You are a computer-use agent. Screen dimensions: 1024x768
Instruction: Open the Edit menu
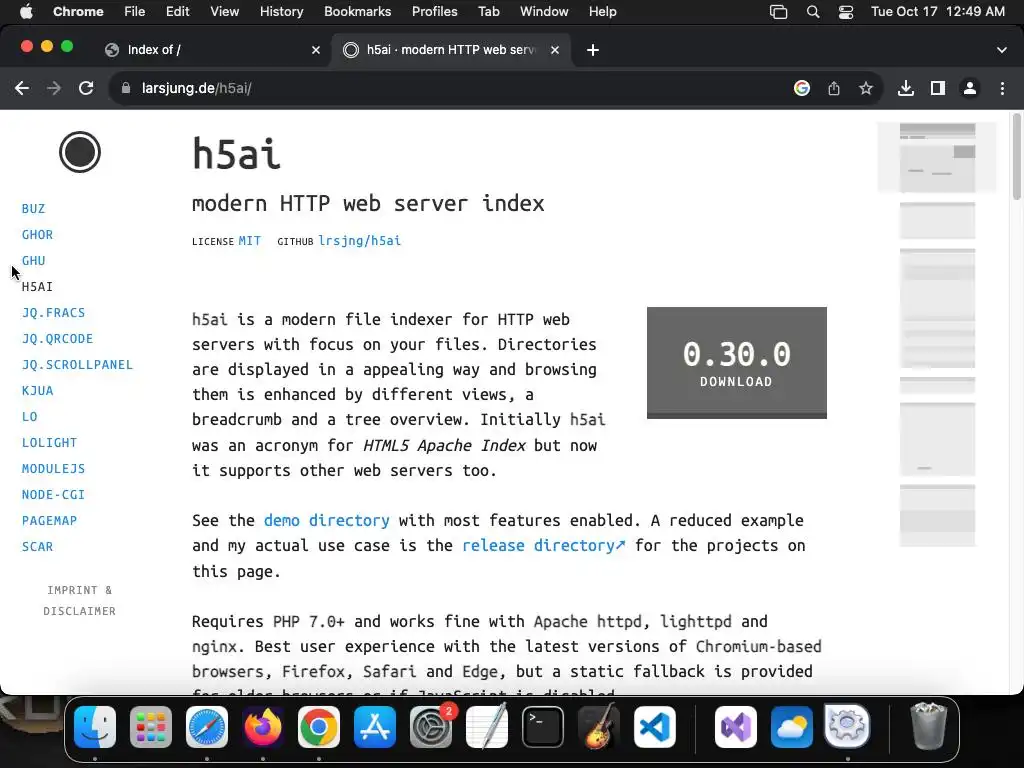(178, 12)
